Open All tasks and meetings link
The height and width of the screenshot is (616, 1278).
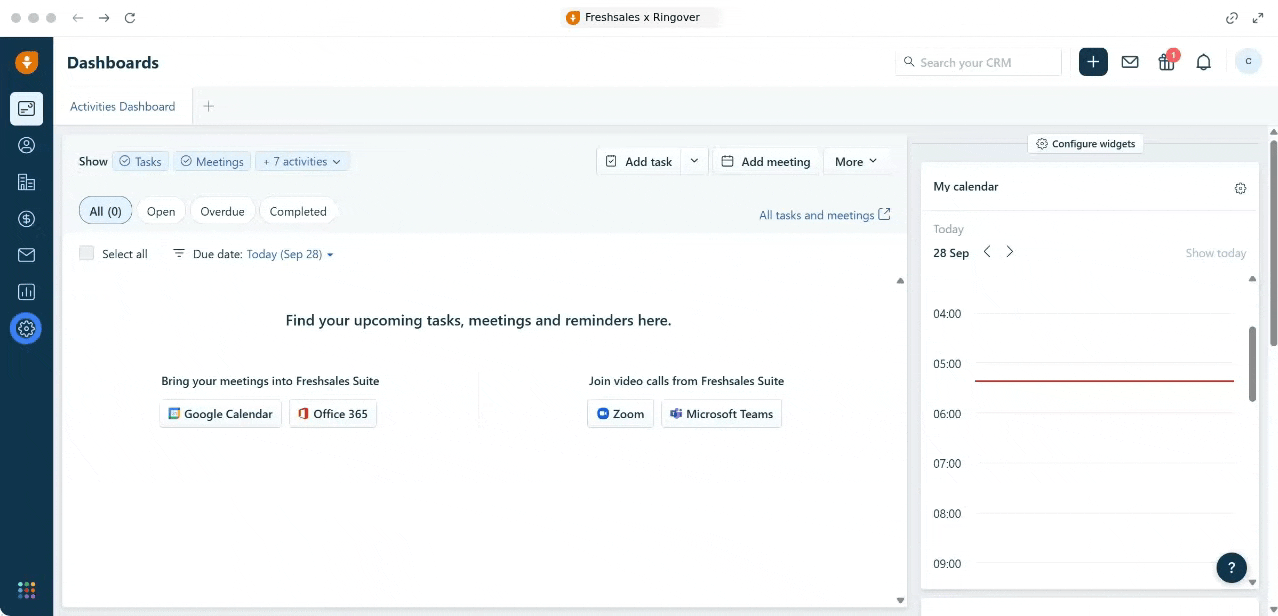pyautogui.click(x=824, y=215)
